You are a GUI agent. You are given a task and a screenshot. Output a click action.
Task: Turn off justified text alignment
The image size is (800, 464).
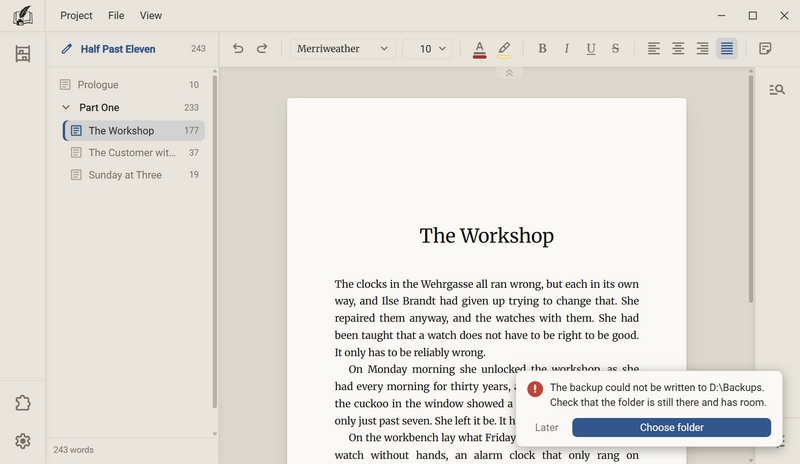click(727, 48)
